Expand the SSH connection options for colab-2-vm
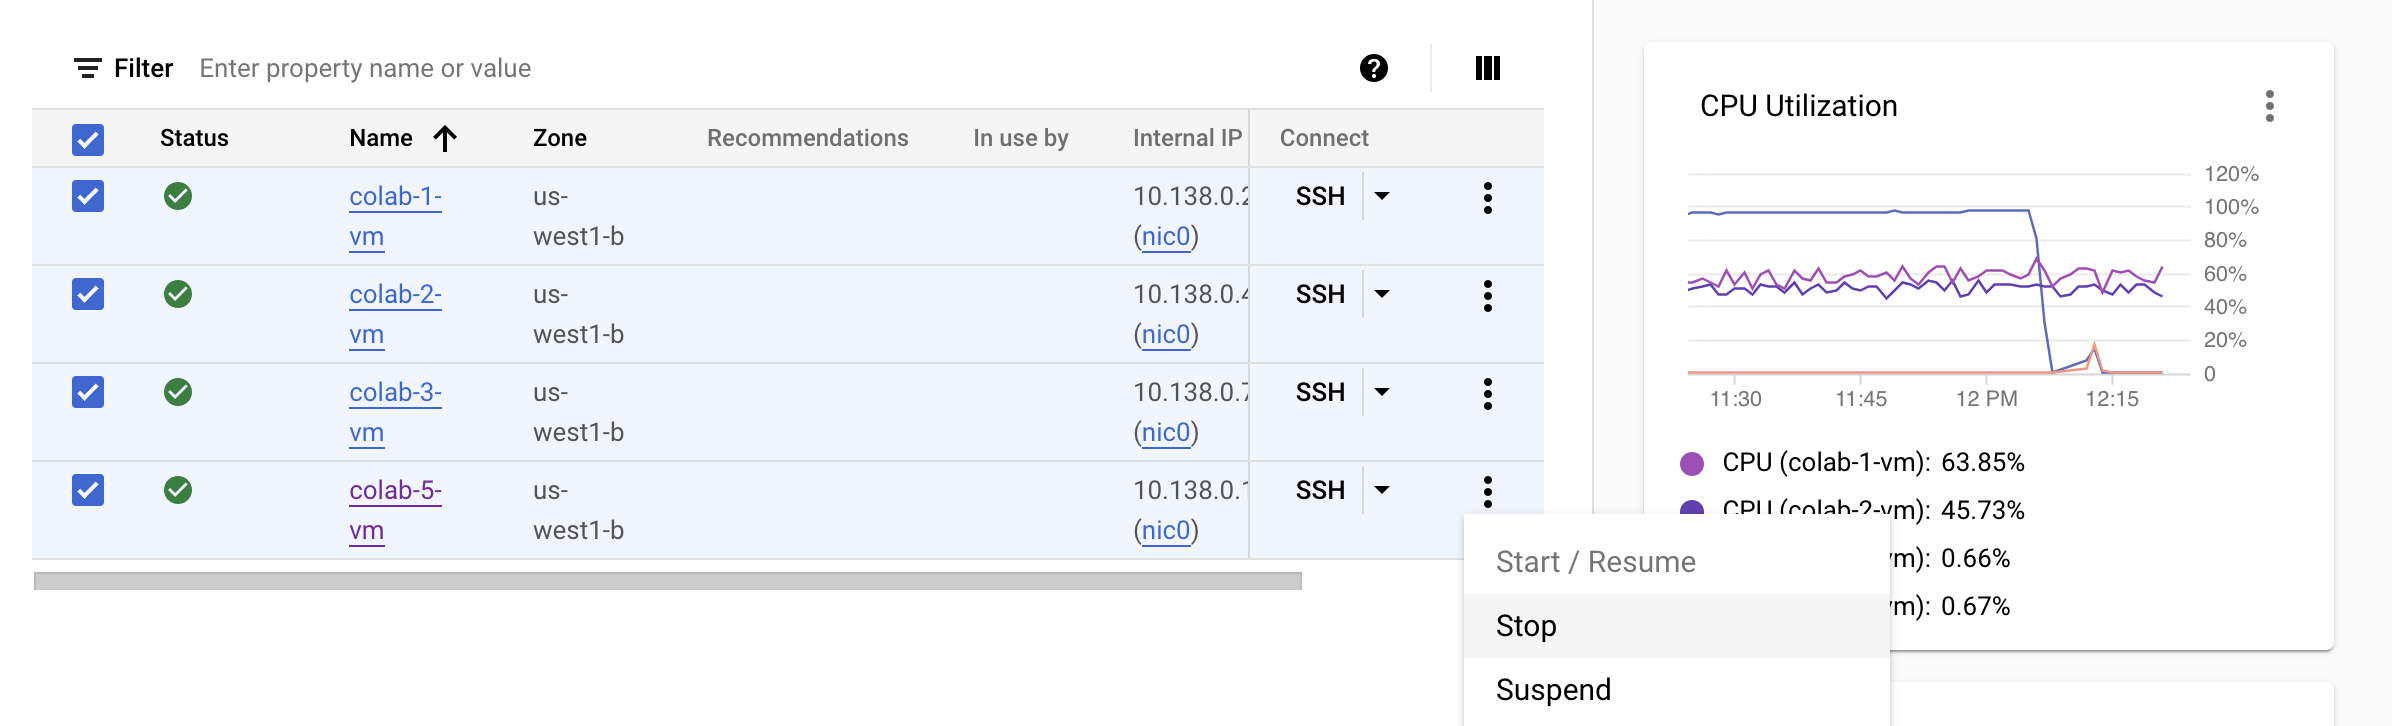2392x726 pixels. pos(1381,294)
